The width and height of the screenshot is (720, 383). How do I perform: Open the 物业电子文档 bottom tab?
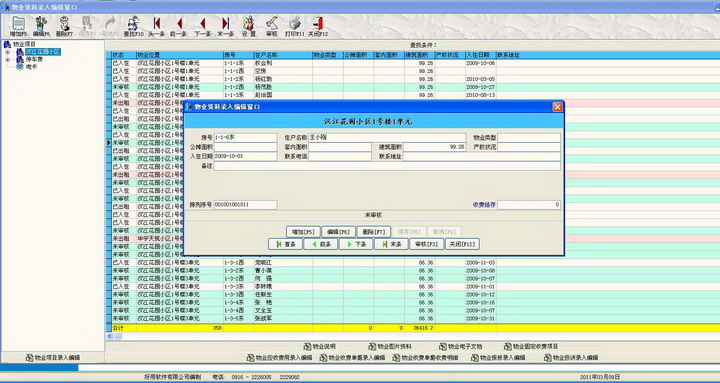(461, 346)
